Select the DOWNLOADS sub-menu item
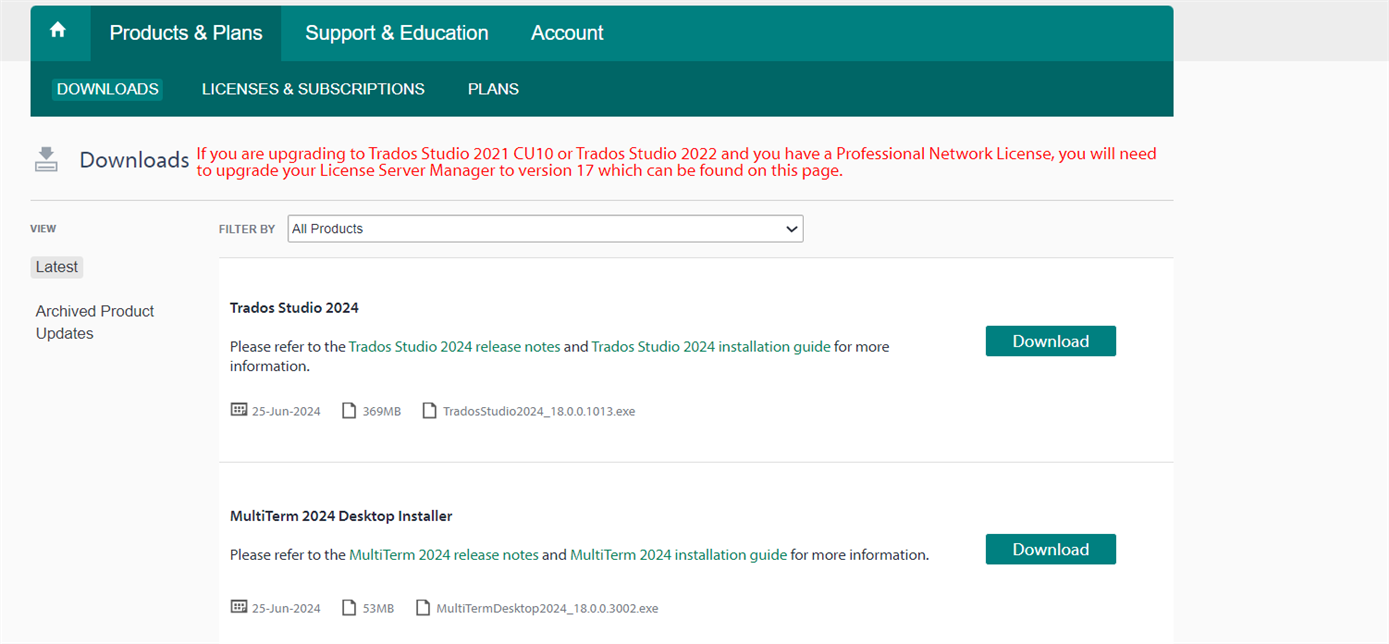 click(x=107, y=89)
